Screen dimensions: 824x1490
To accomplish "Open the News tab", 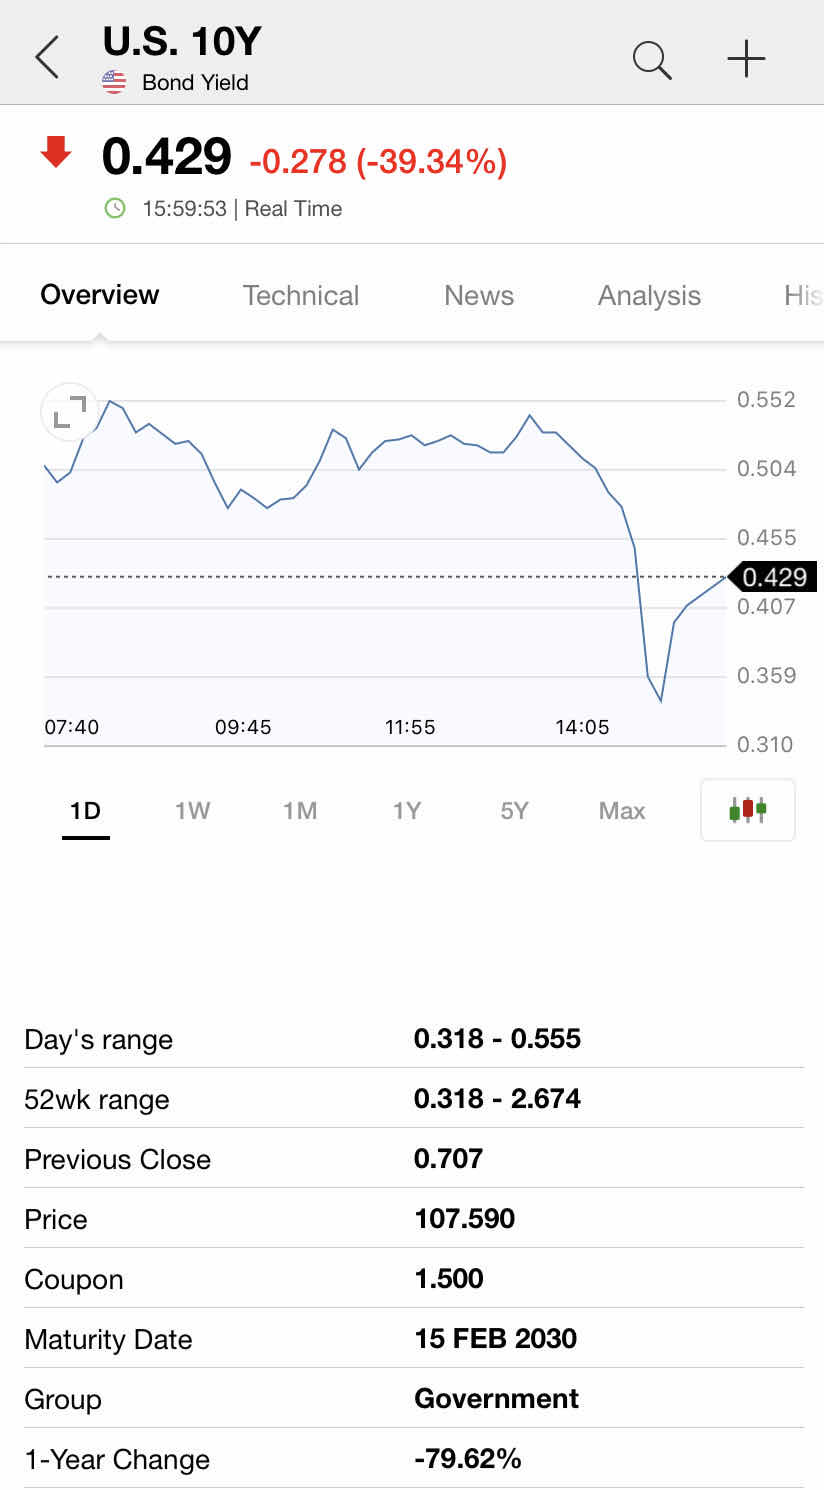I will pyautogui.click(x=479, y=295).
